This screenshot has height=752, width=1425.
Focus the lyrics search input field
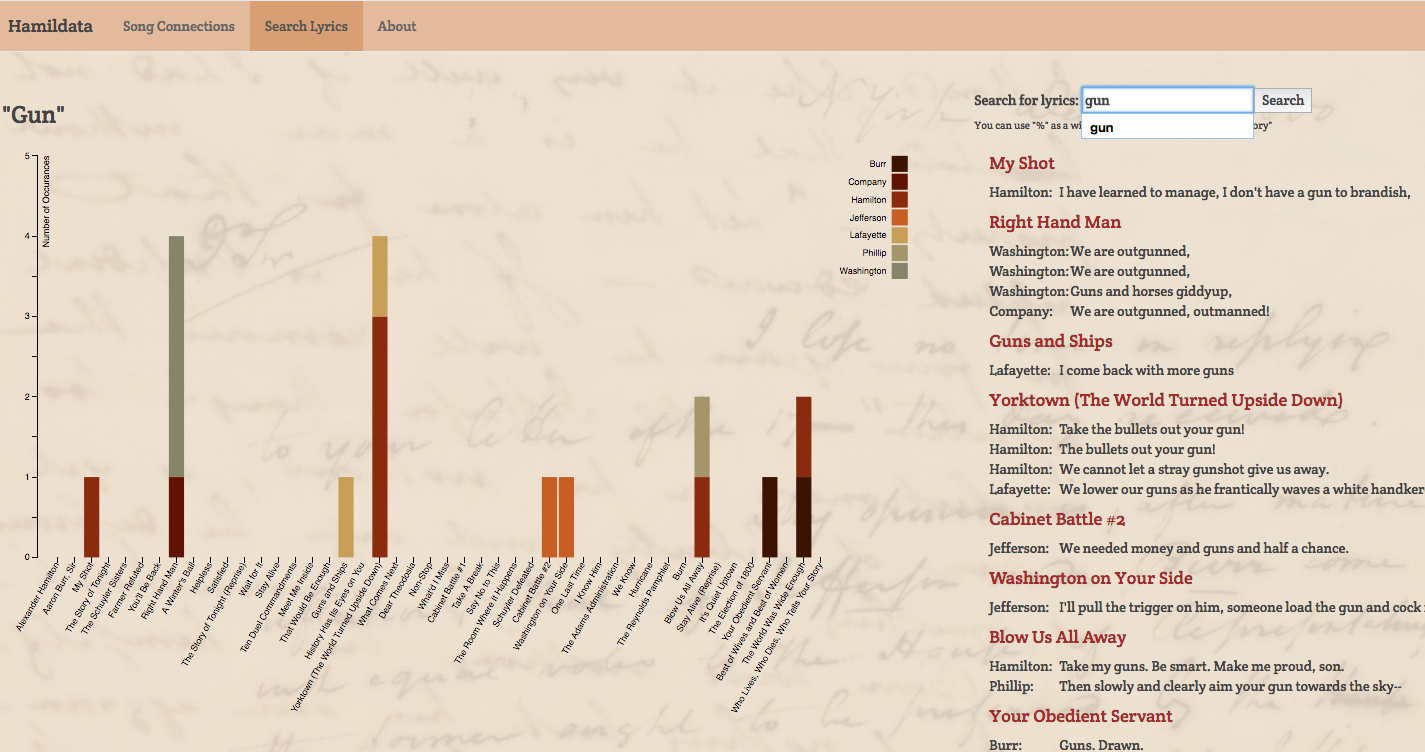[1167, 100]
